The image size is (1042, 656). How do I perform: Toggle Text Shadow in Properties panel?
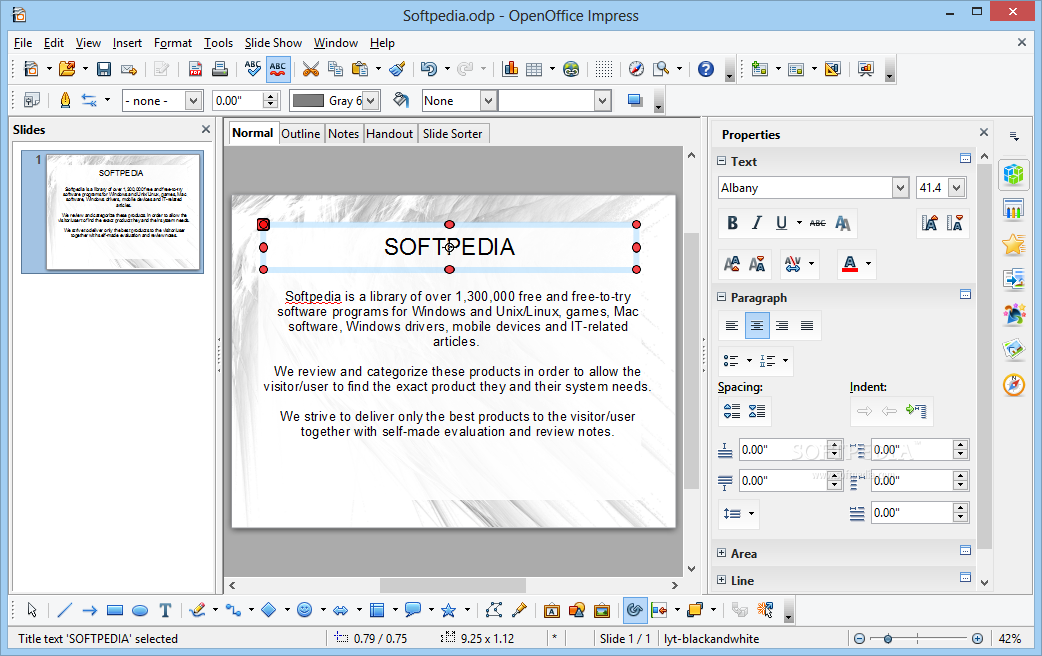(x=843, y=223)
